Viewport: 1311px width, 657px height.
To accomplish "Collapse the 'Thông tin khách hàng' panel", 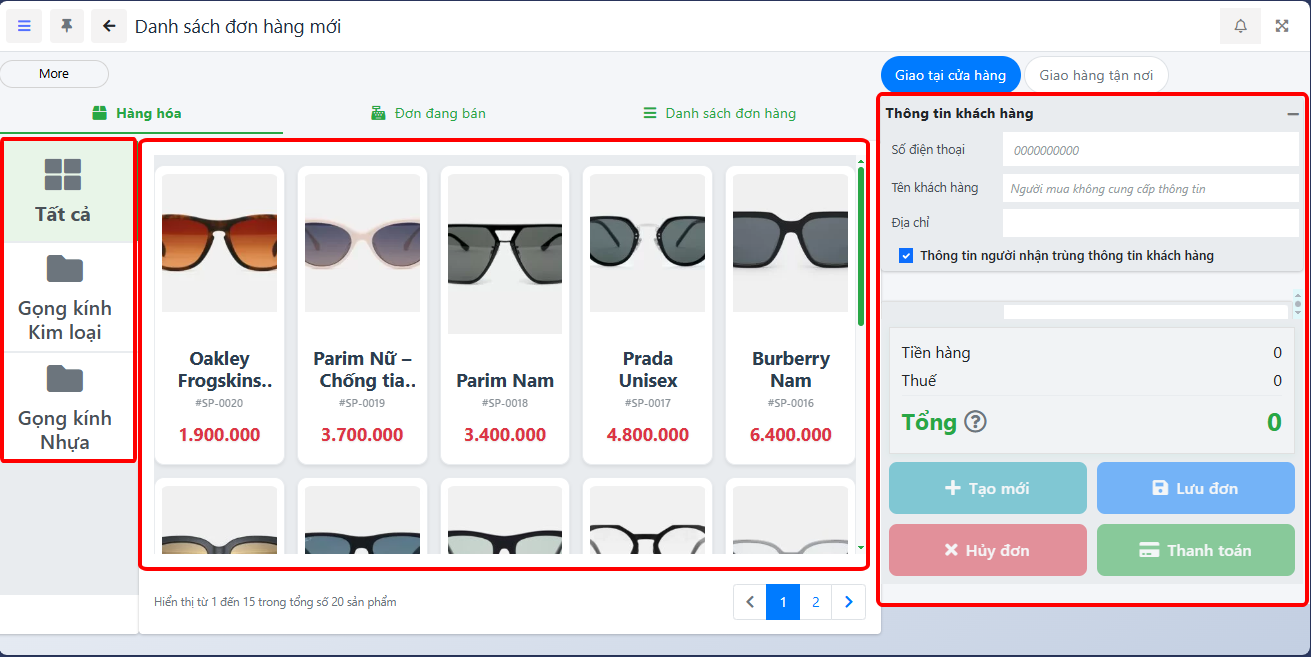I will point(1292,114).
